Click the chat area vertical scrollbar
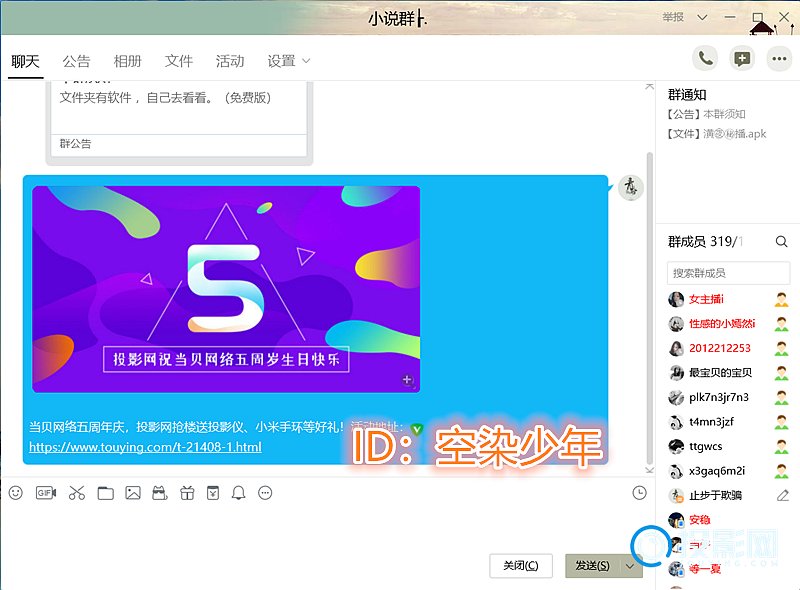 pyautogui.click(x=649, y=306)
